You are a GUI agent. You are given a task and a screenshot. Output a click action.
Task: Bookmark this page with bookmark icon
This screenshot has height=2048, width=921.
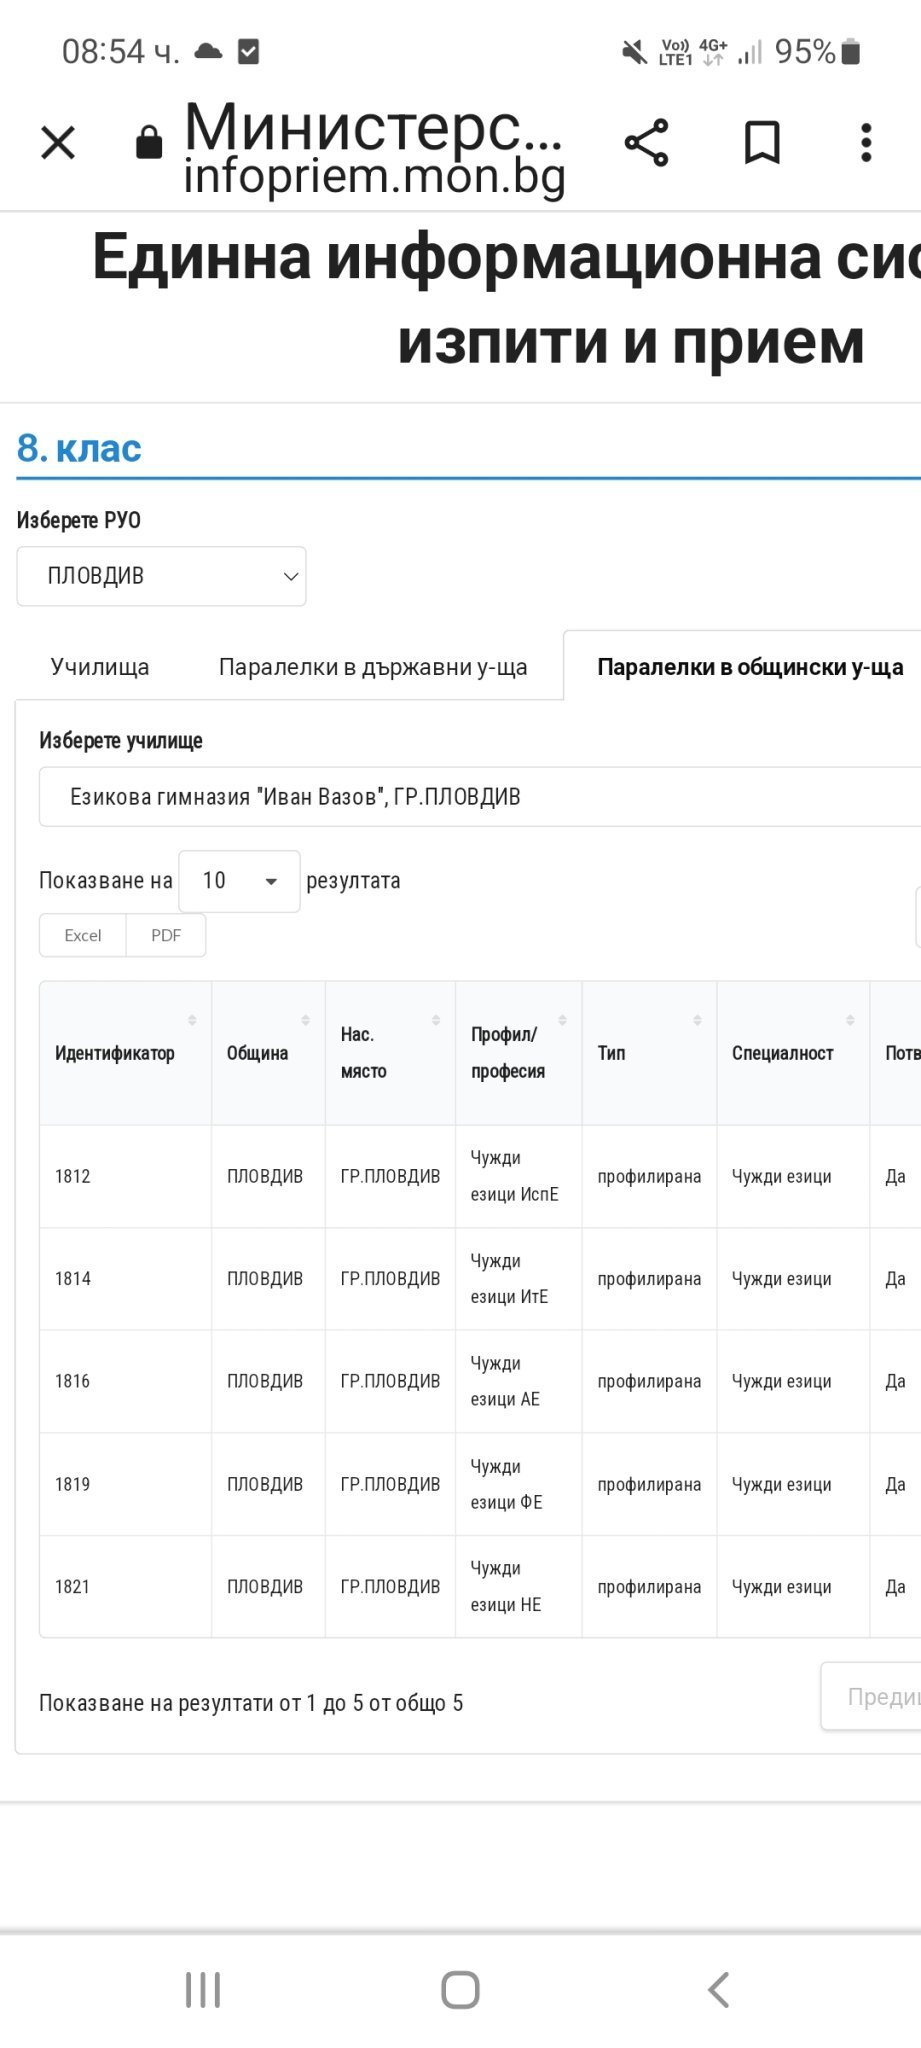(762, 143)
